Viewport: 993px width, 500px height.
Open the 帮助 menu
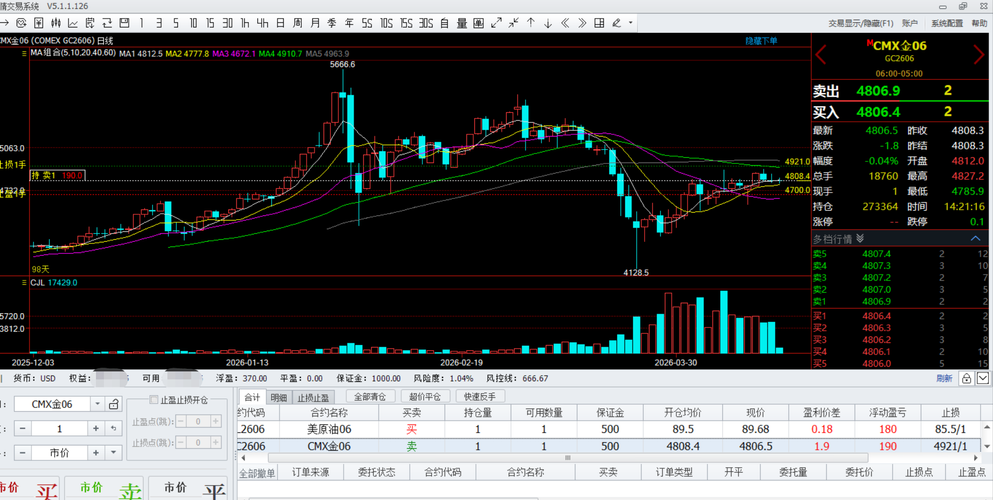coord(979,23)
